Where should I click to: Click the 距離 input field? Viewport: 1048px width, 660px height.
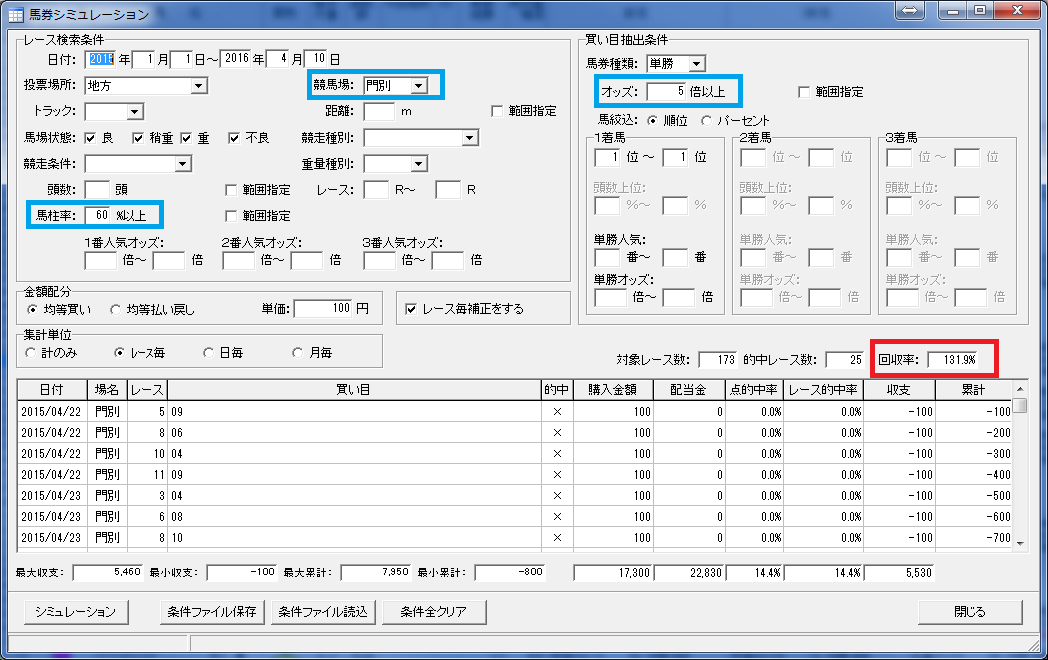(379, 112)
